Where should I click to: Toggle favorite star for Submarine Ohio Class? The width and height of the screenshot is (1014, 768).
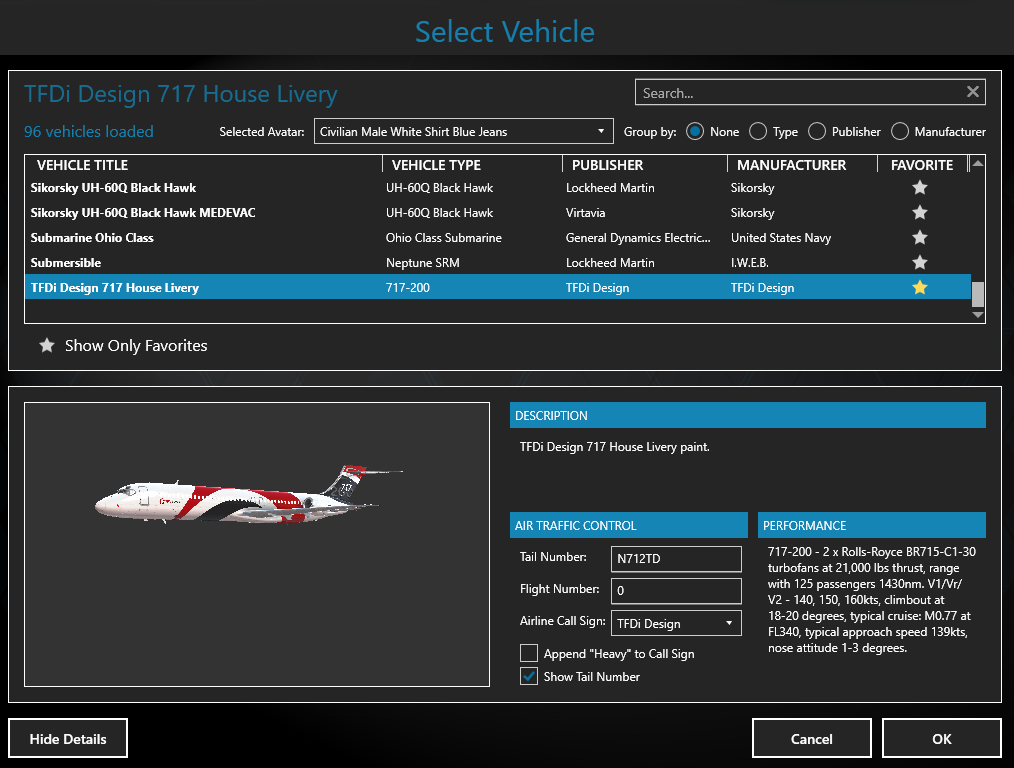[x=920, y=237]
